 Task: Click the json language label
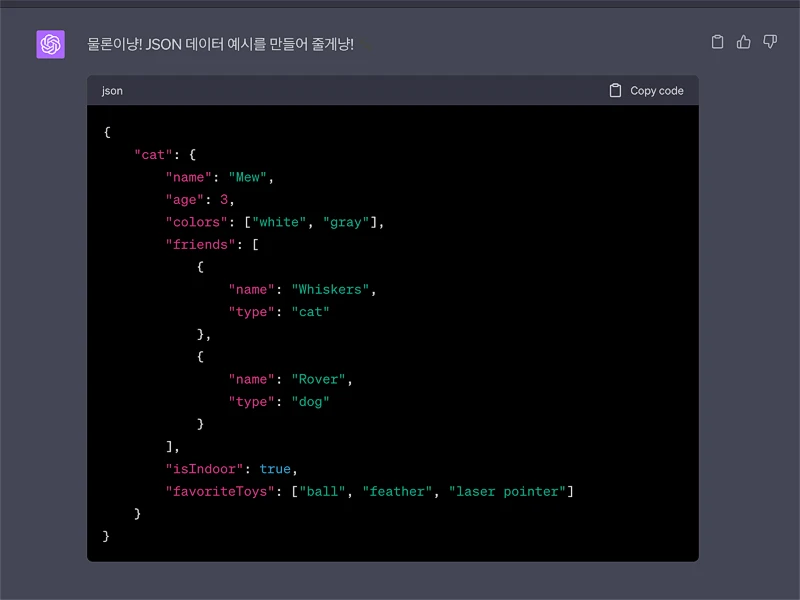tap(112, 91)
